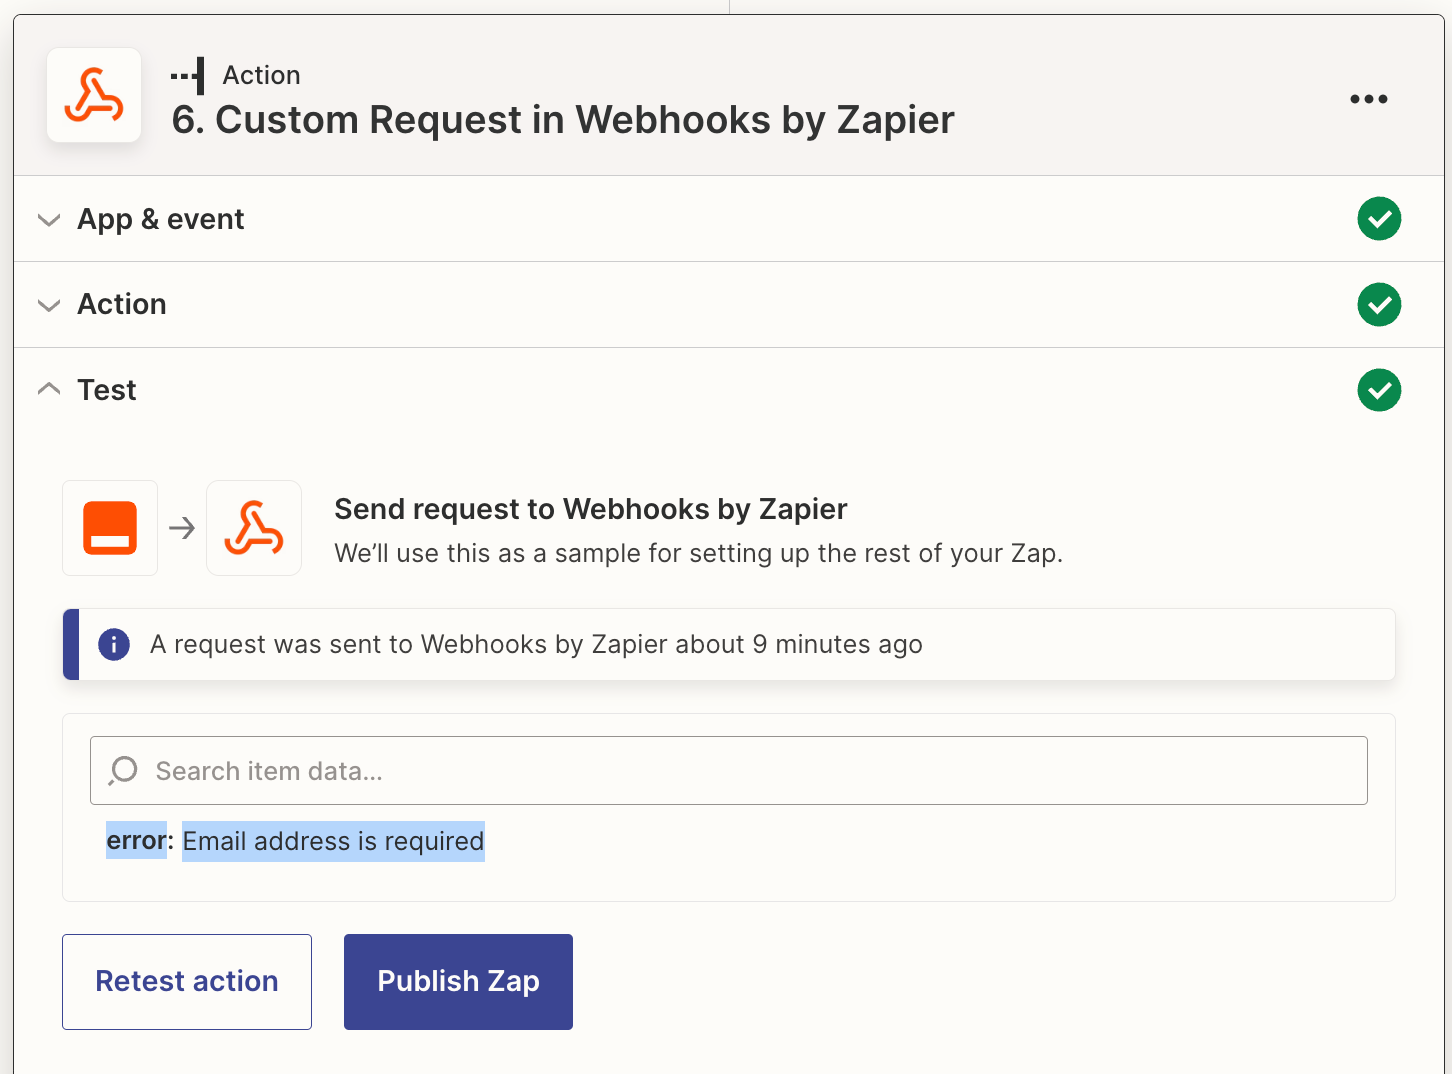Image resolution: width=1452 pixels, height=1074 pixels.
Task: Open the App & event section label
Action: [161, 219]
